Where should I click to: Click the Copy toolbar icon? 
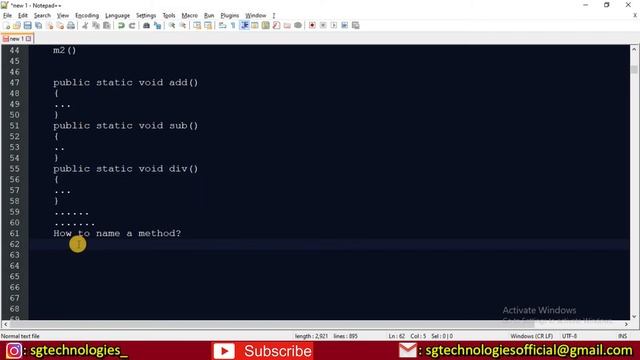[96, 25]
